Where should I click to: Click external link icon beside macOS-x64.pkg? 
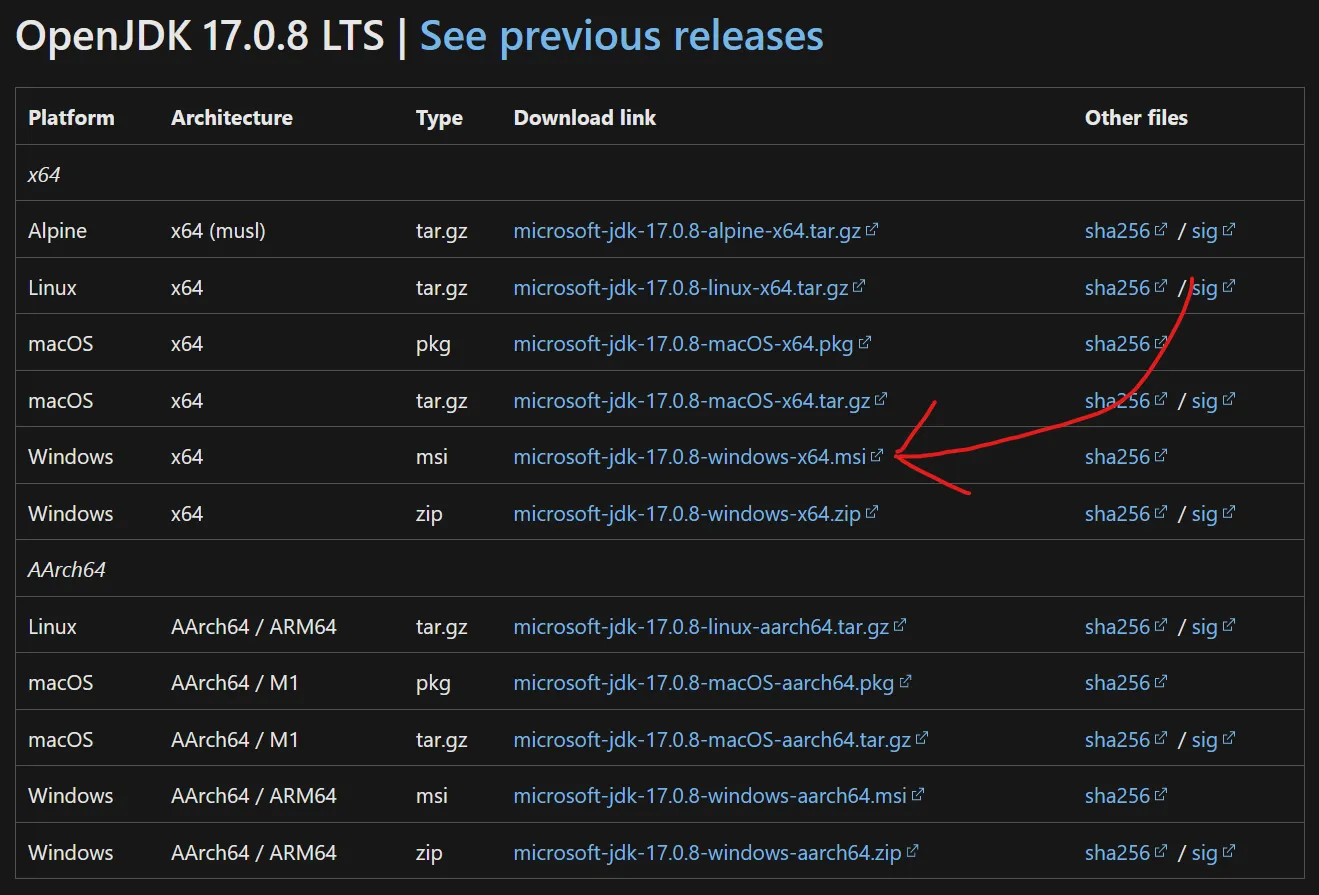click(866, 342)
